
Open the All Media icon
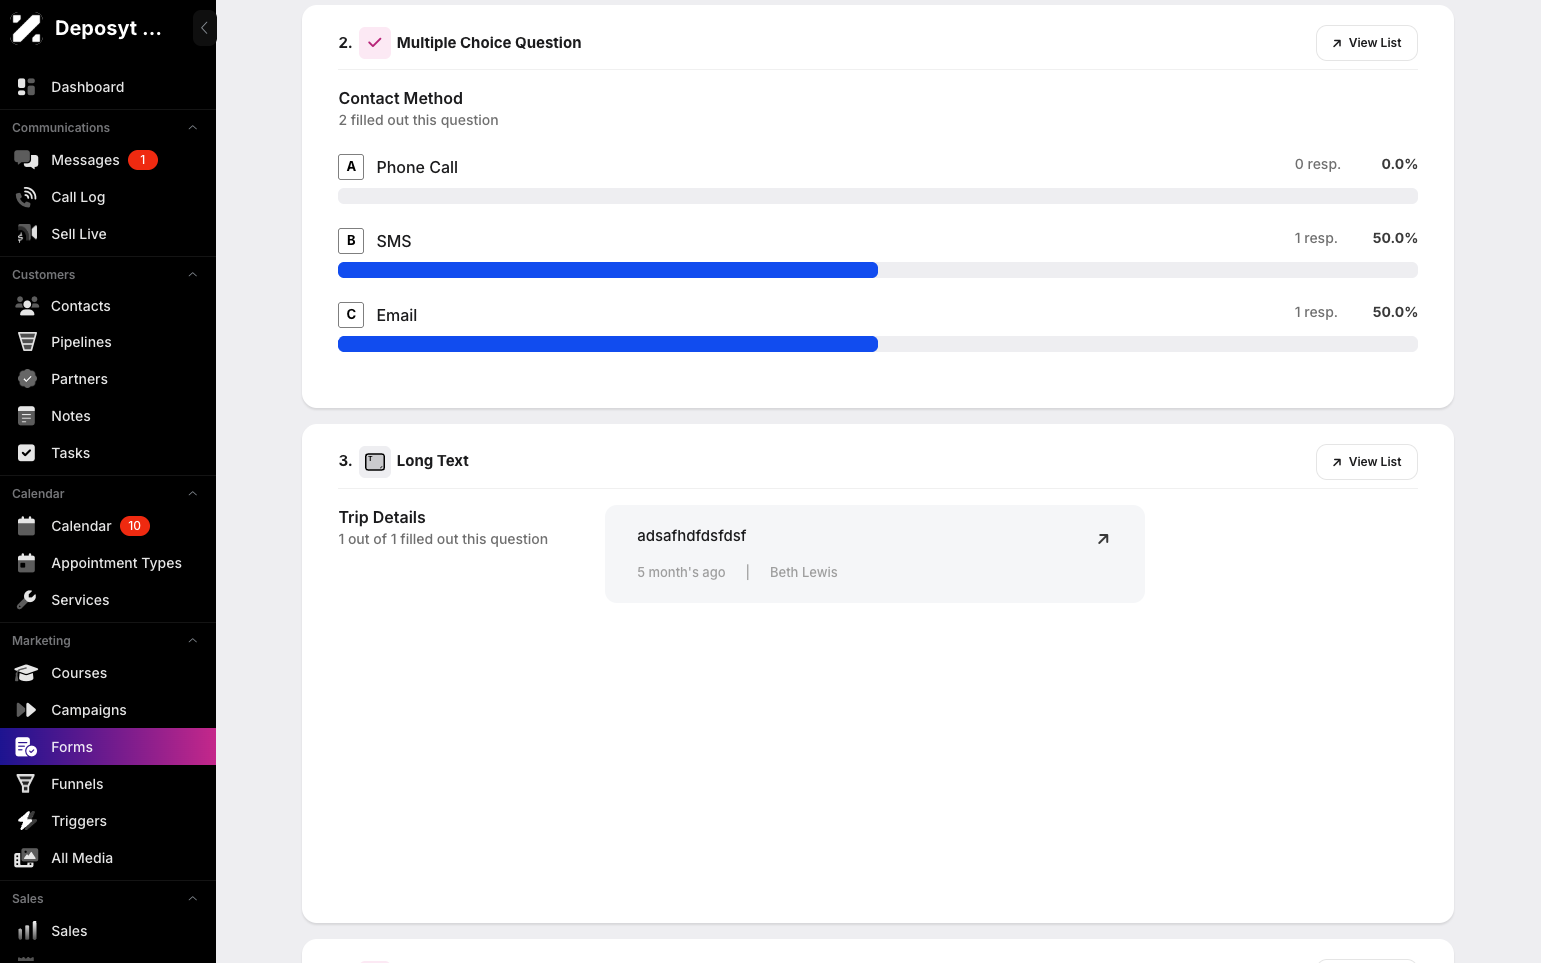click(x=27, y=858)
